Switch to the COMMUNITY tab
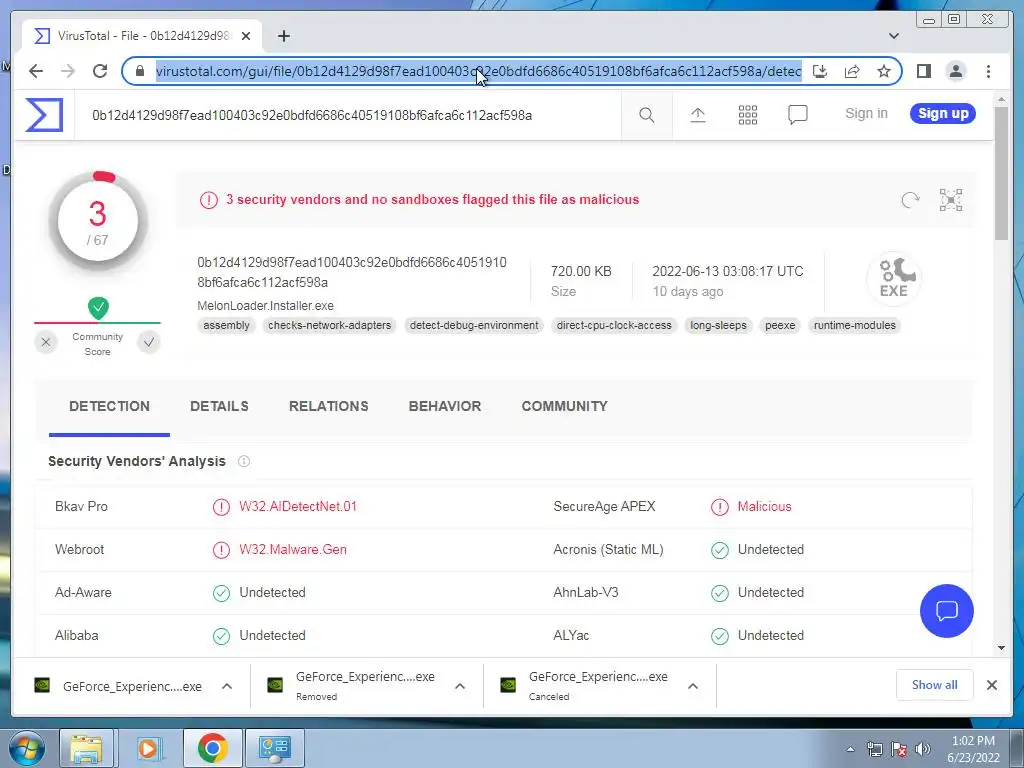The image size is (1024, 768). (x=564, y=406)
